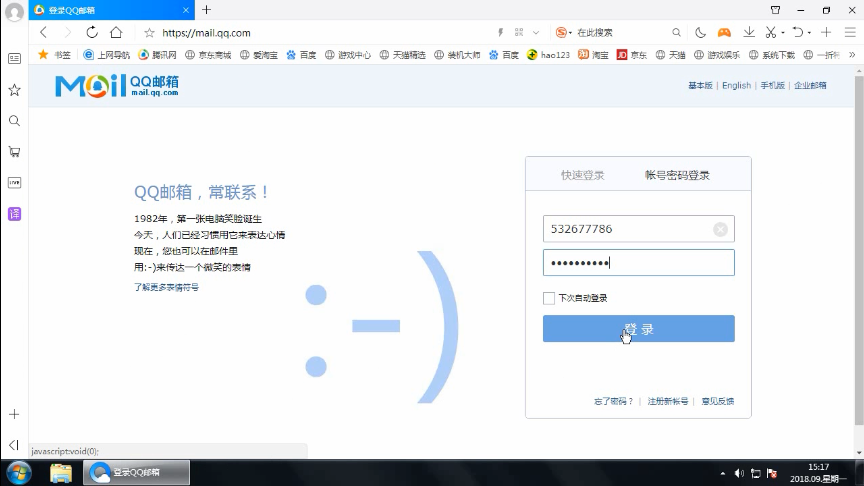Open the 忘了密码 link

[613, 401]
